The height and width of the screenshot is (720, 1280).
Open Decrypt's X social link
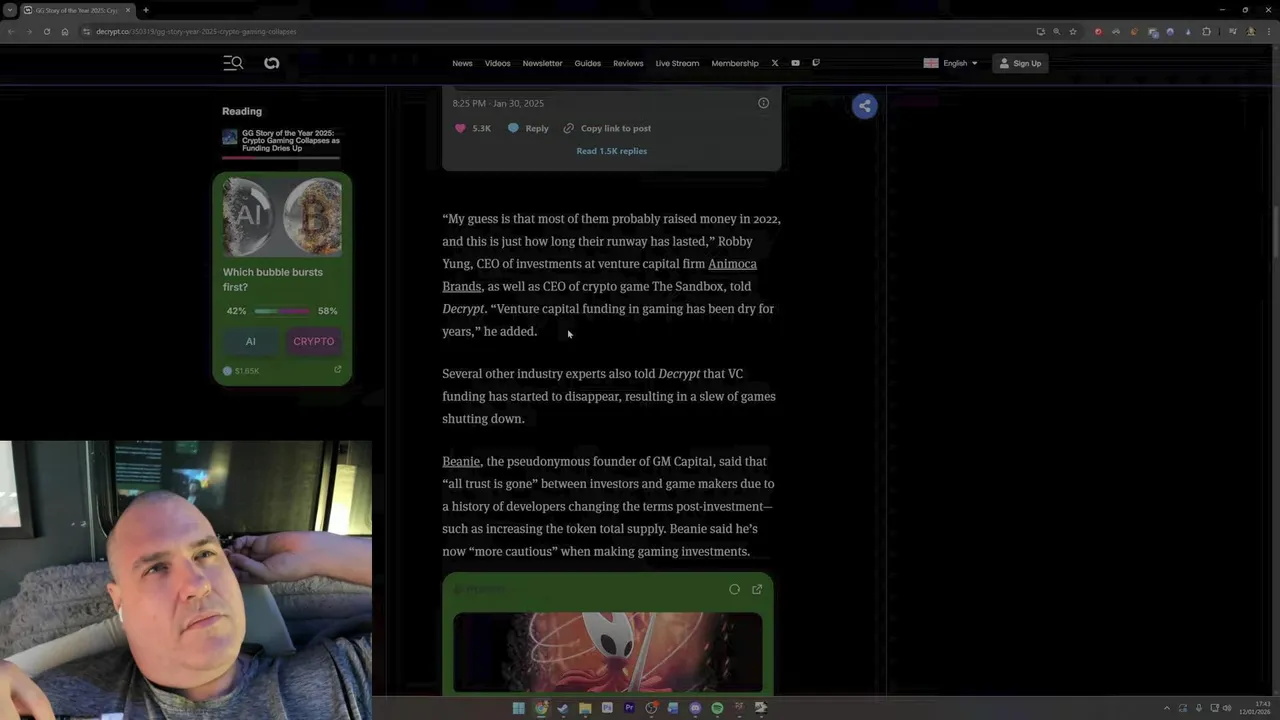pyautogui.click(x=774, y=63)
